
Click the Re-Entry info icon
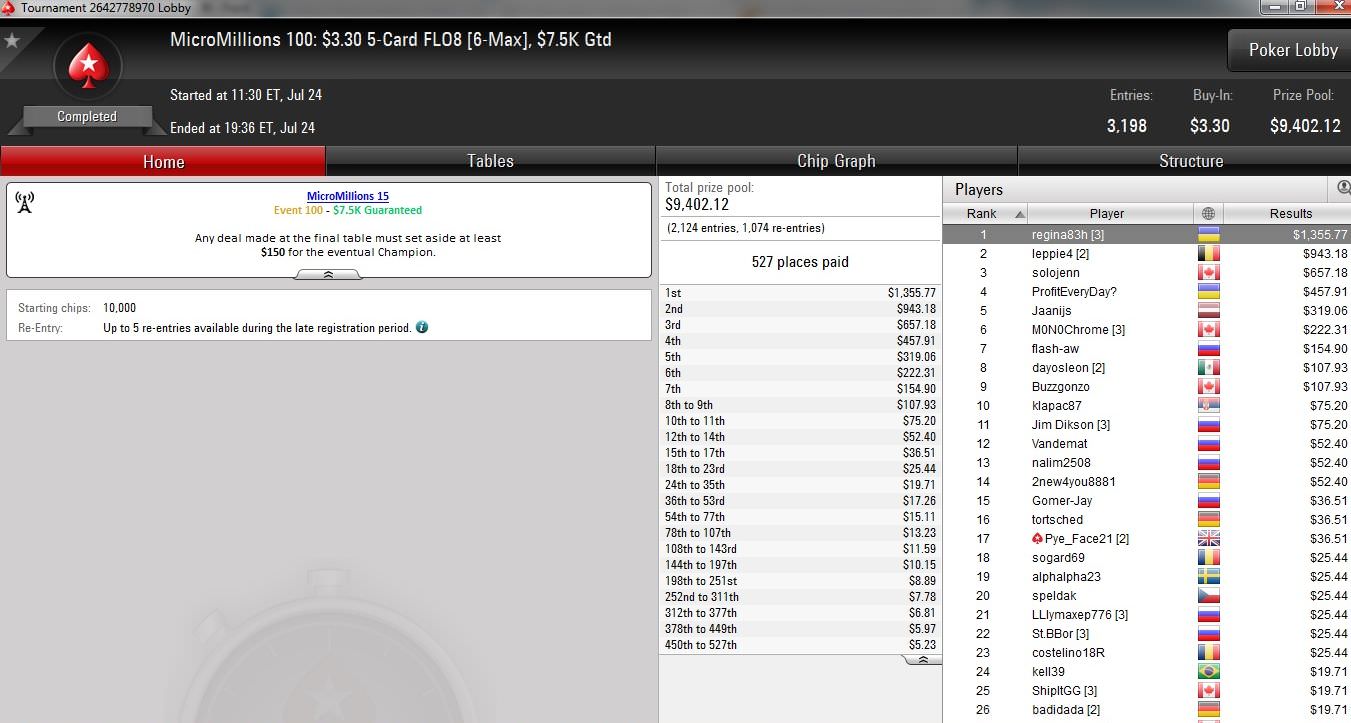click(x=422, y=327)
